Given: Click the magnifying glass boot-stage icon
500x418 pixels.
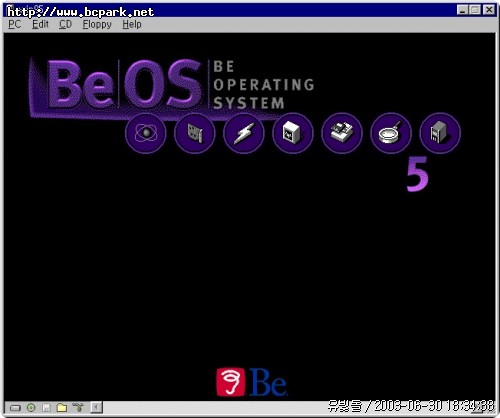Looking at the screenshot, I should point(391,133).
